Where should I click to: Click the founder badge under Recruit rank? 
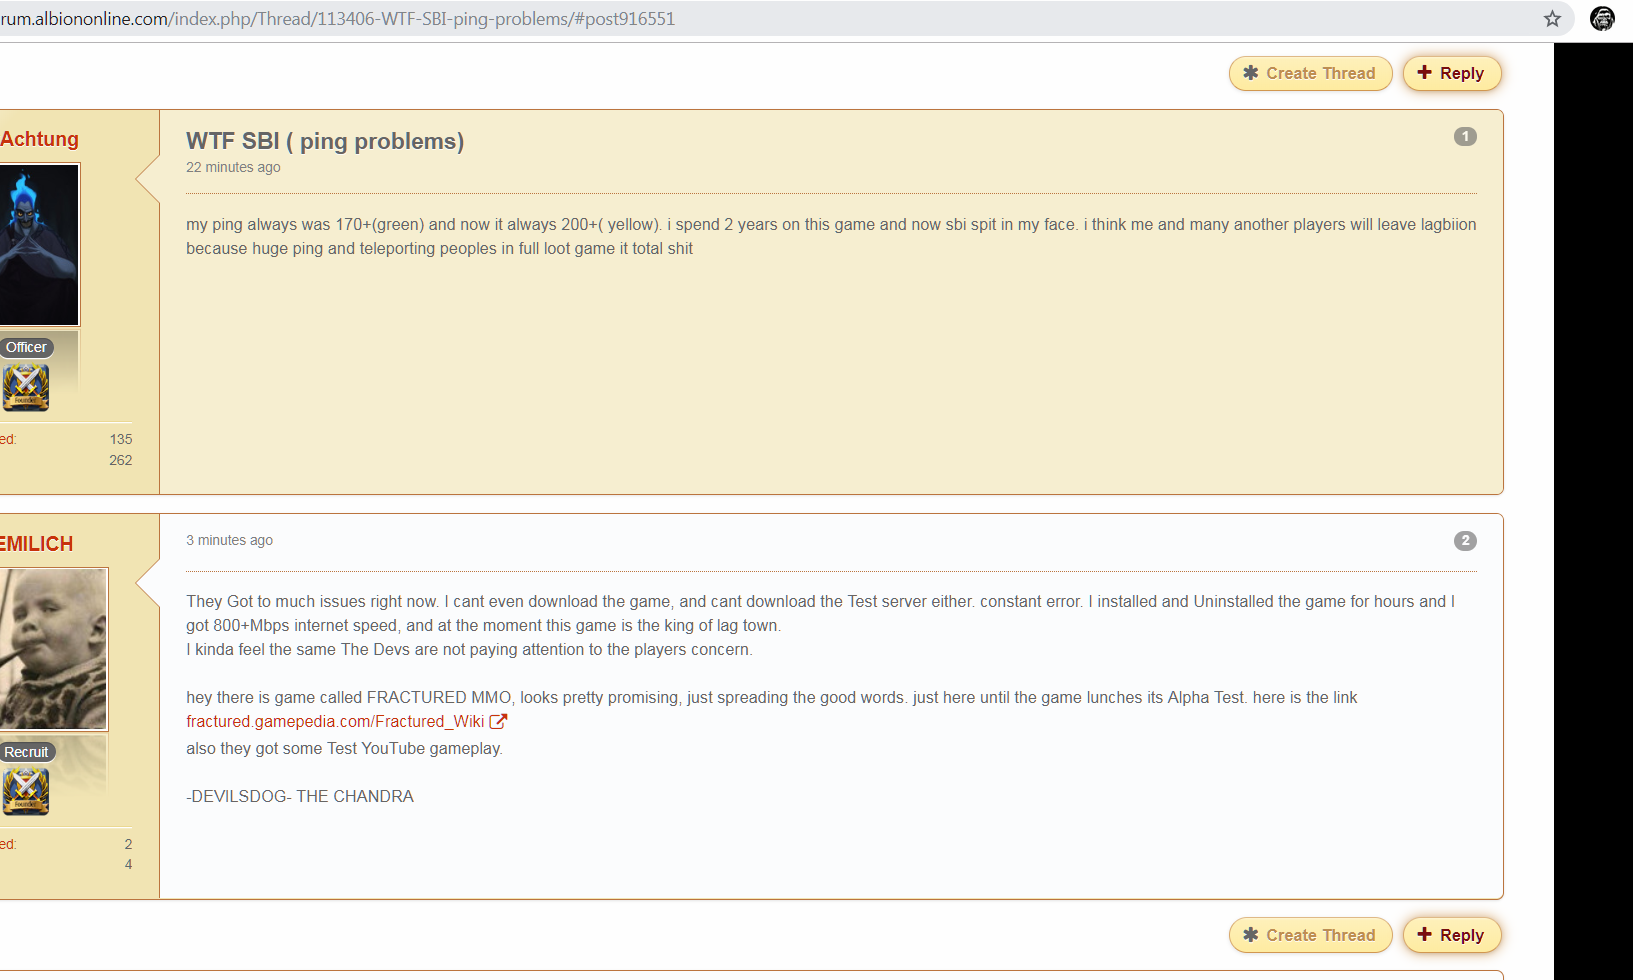tap(26, 791)
